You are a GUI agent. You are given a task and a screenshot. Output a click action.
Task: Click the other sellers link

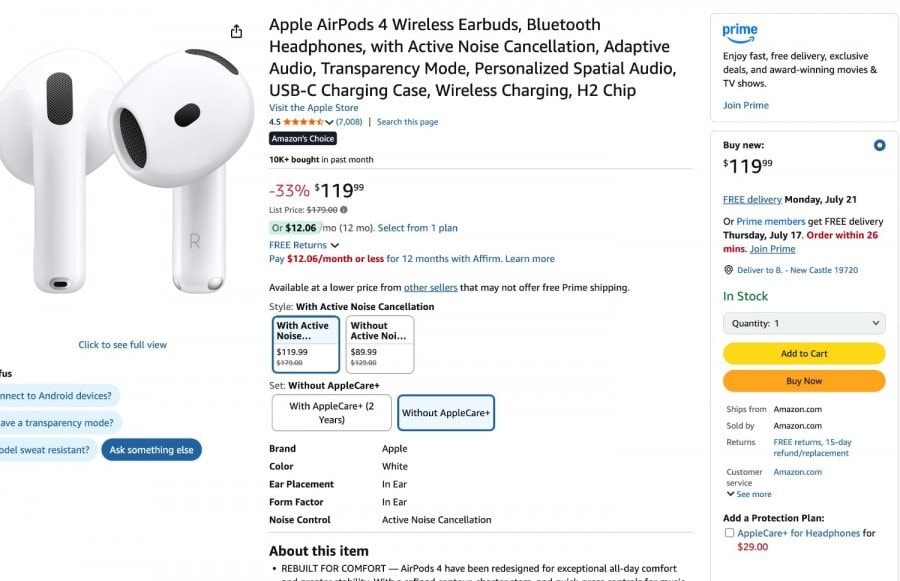pyautogui.click(x=430, y=288)
